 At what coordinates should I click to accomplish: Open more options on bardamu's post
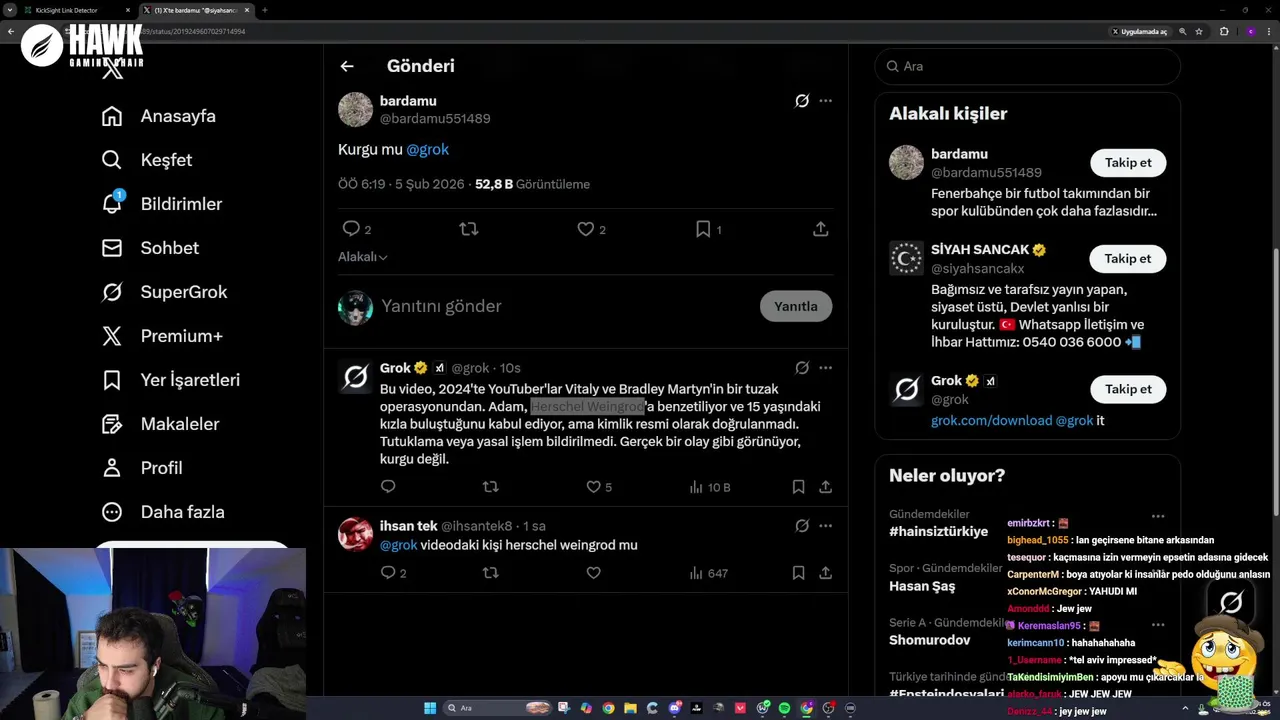[825, 101]
